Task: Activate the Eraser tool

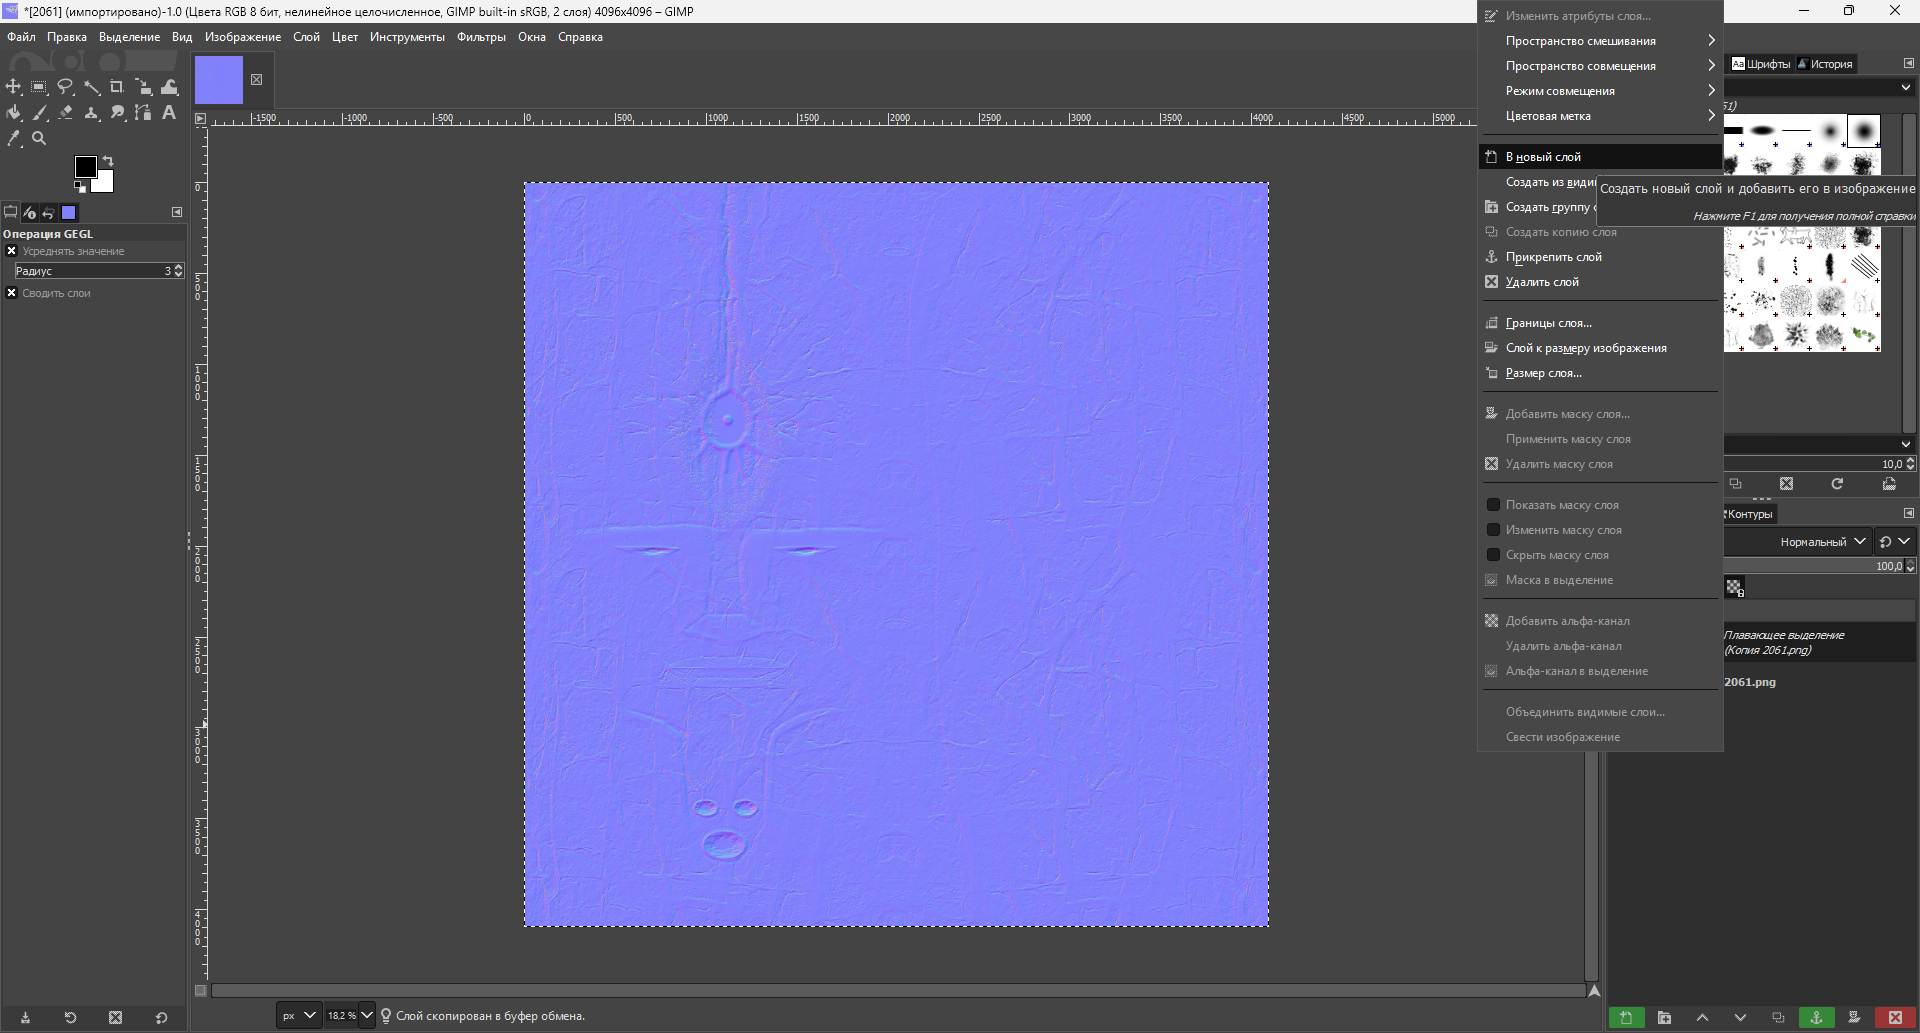Action: [x=65, y=113]
